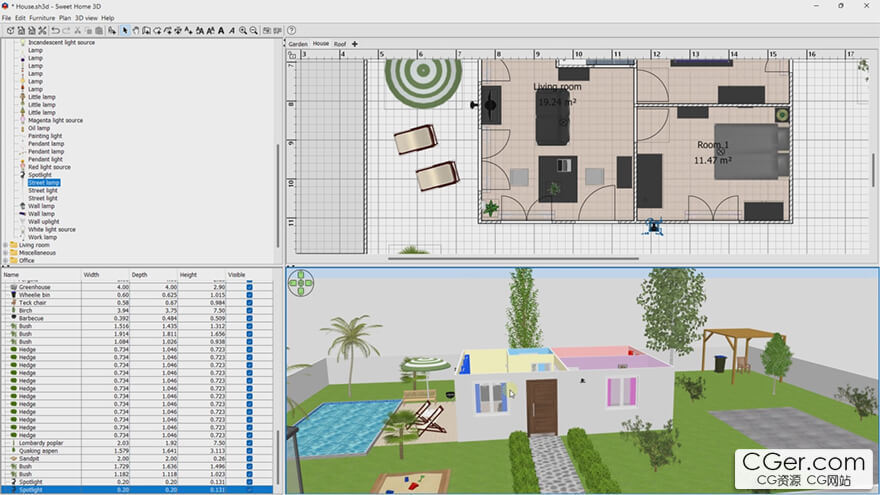880x495 pixels.
Task: Click the Decrease text size icon
Action: coord(210,30)
